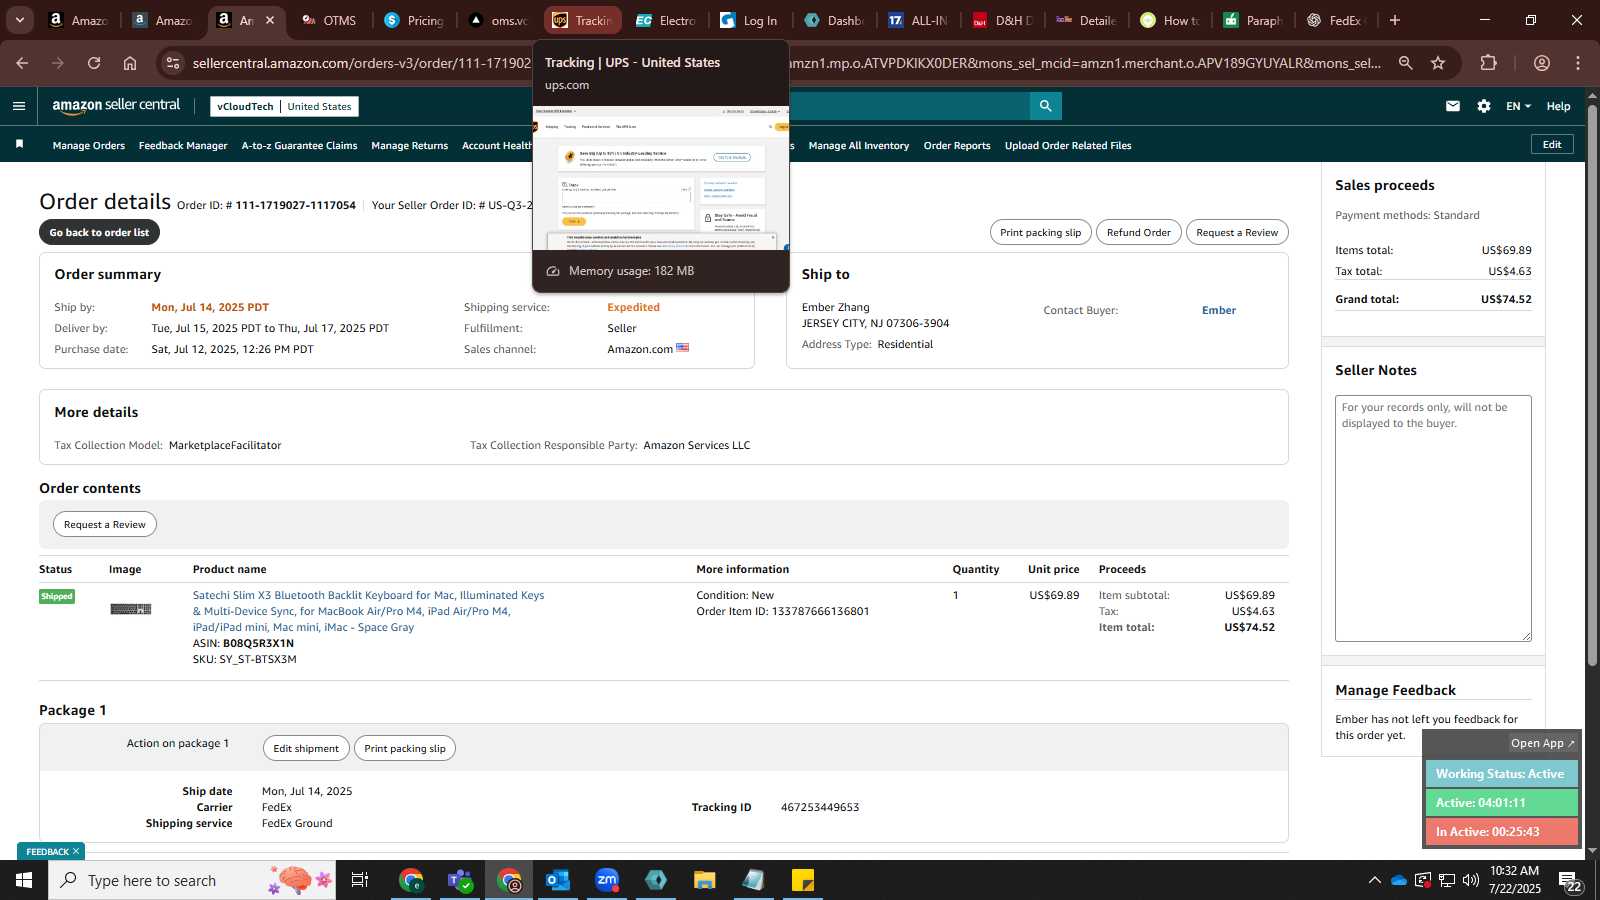Open Outlook from the taskbar

point(558,880)
